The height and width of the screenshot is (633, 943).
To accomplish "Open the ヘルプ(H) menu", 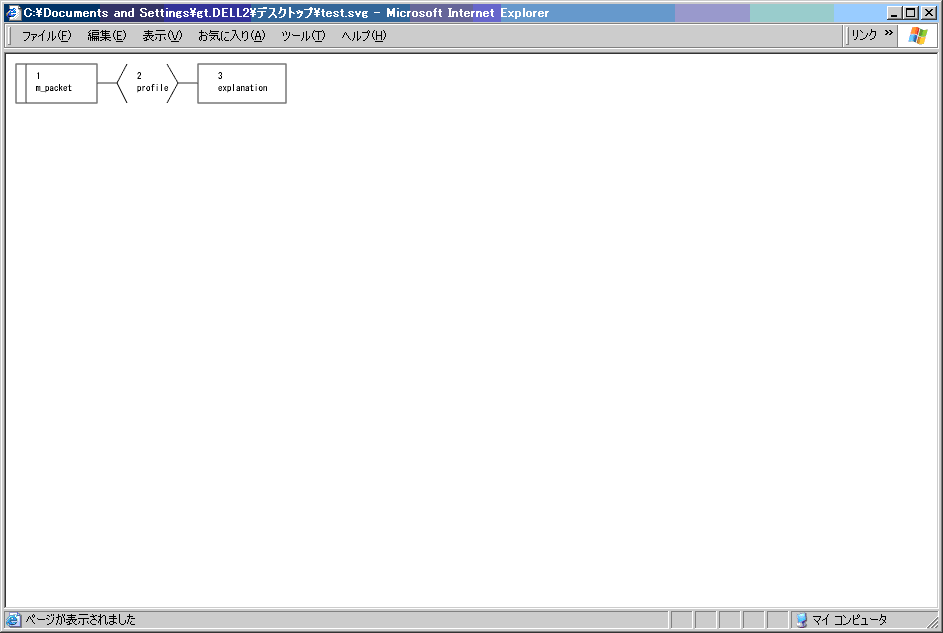I will click(x=364, y=36).
